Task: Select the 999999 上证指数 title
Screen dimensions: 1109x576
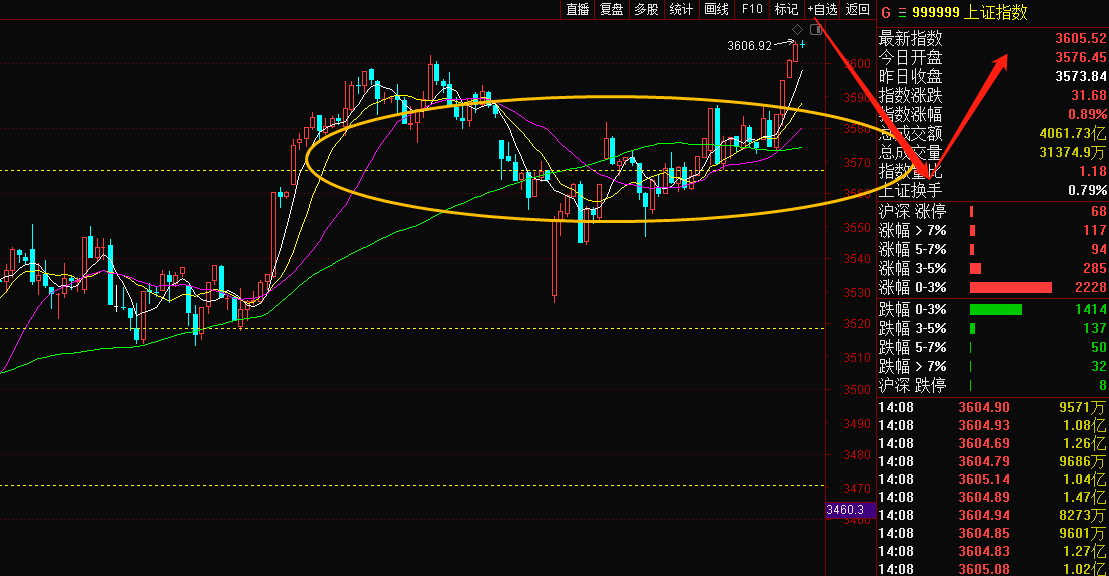Action: [970, 12]
